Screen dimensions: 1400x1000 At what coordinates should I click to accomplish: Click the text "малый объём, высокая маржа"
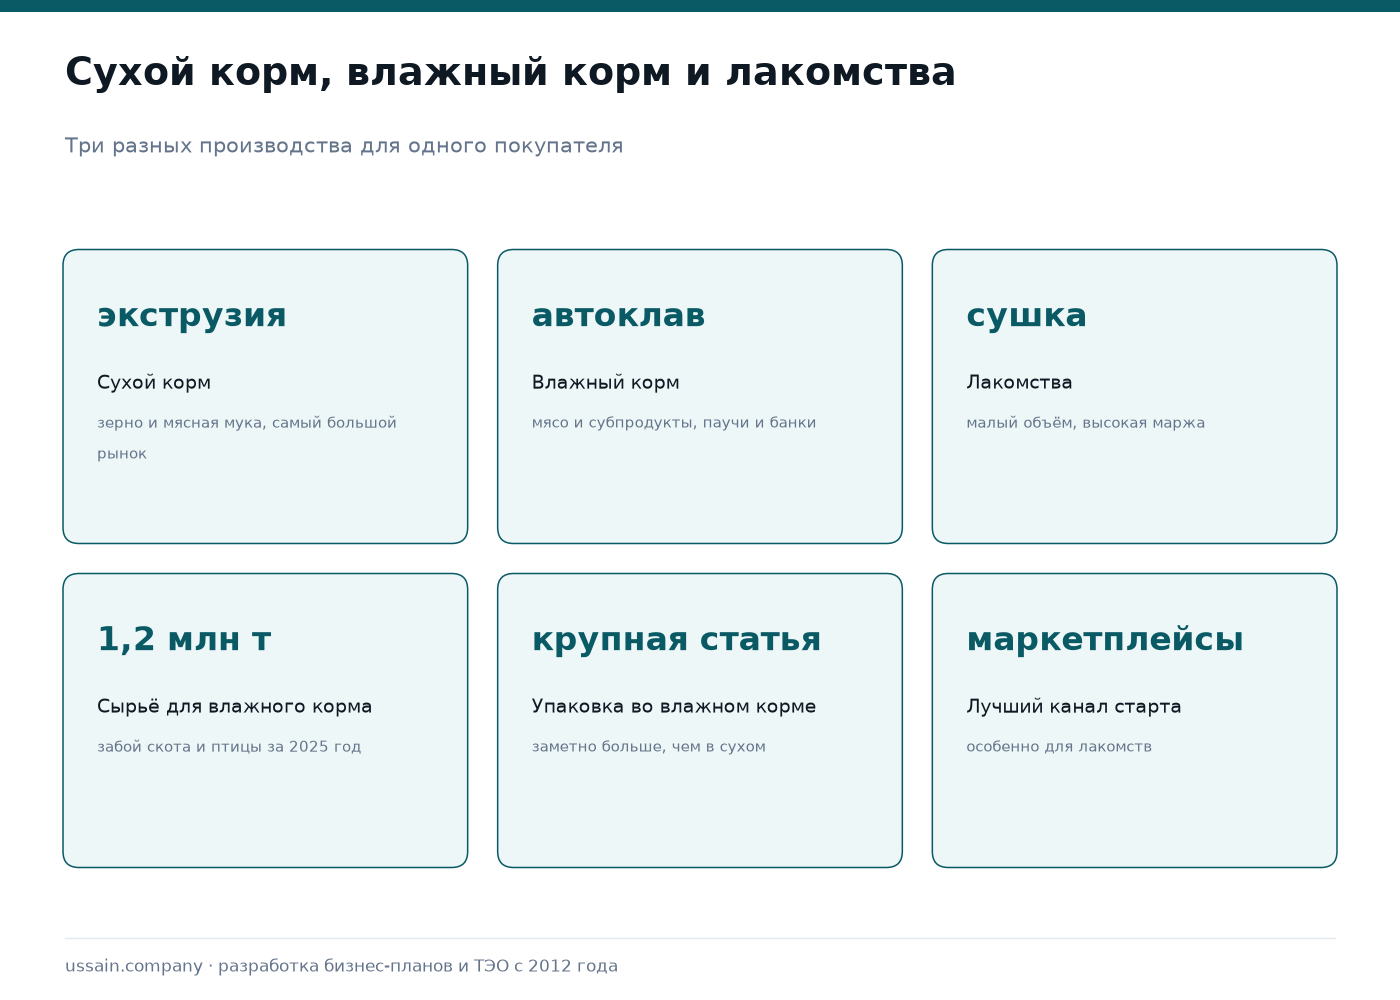(x=1085, y=423)
